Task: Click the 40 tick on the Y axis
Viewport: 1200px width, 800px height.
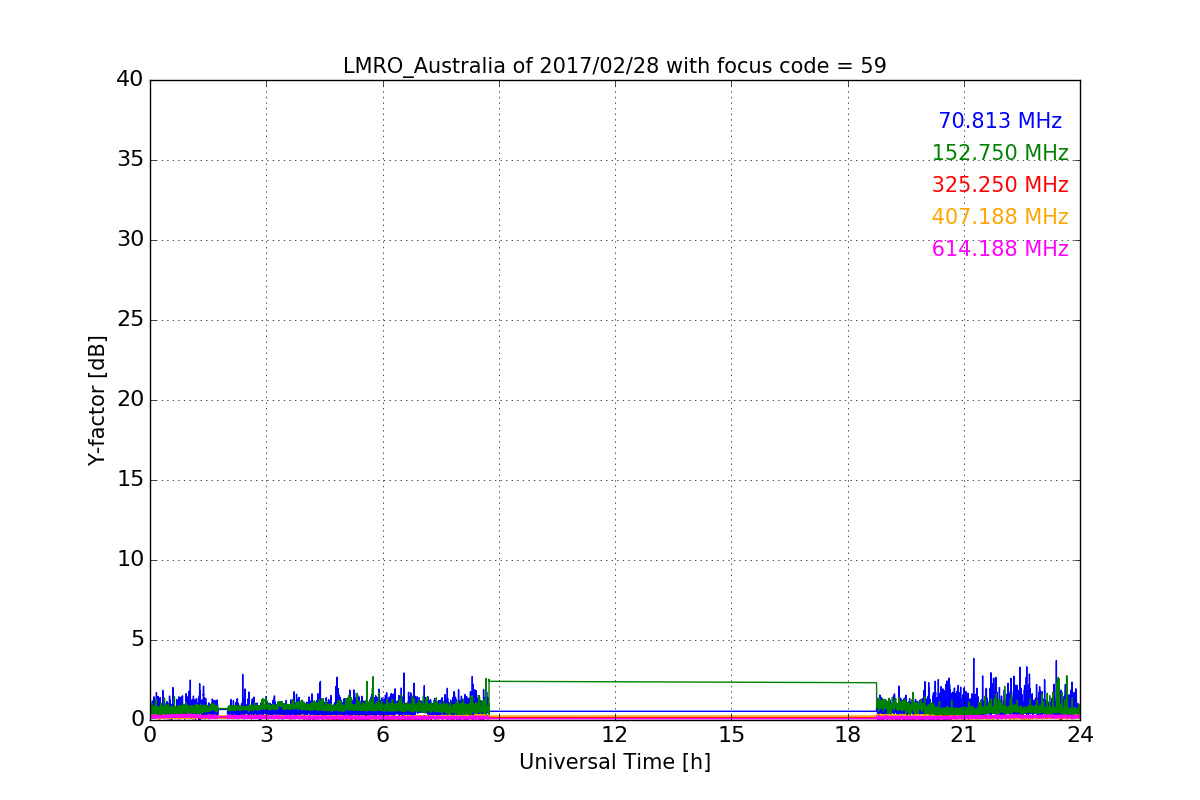Action: [x=130, y=80]
